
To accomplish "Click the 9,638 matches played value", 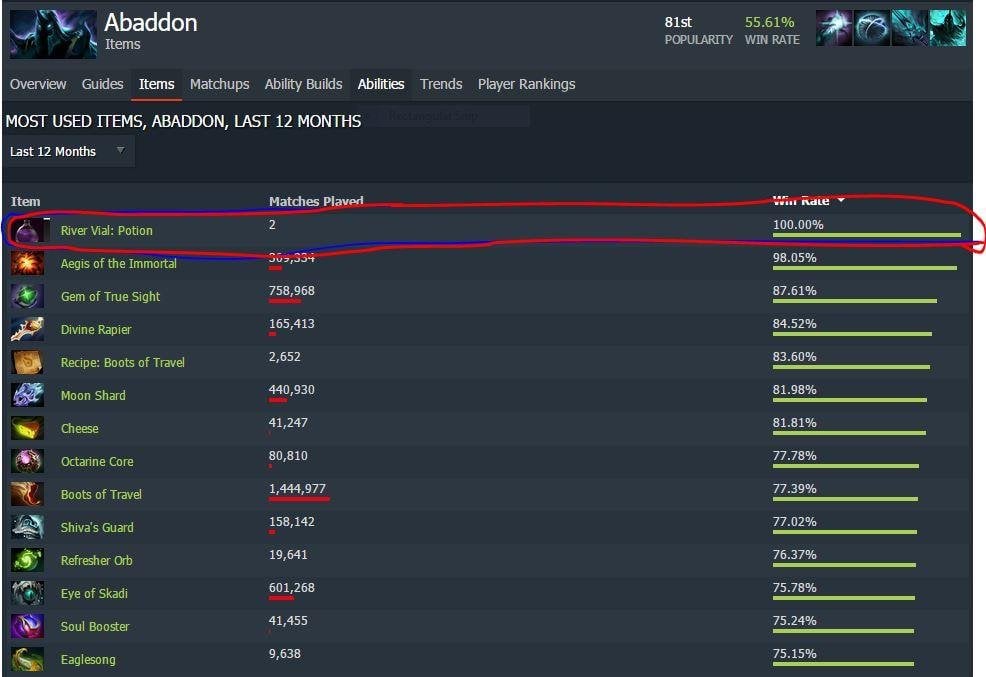I will pos(285,654).
